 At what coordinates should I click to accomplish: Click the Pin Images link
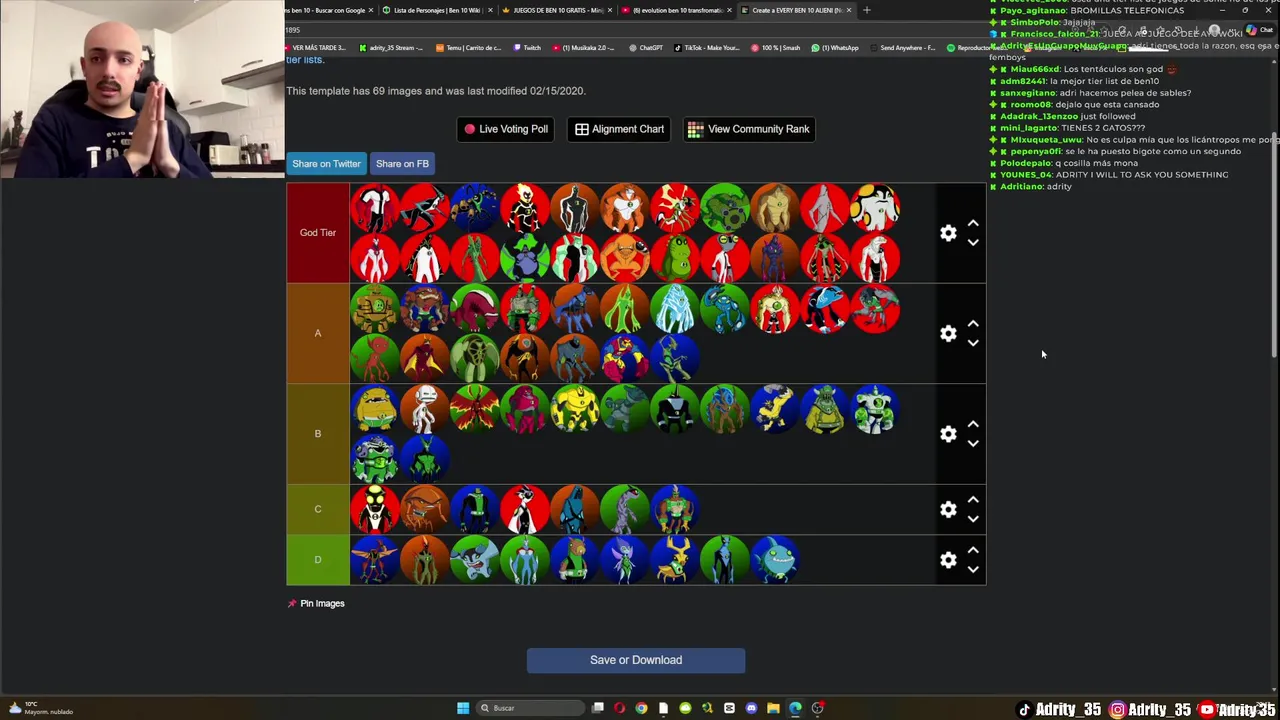click(x=316, y=604)
